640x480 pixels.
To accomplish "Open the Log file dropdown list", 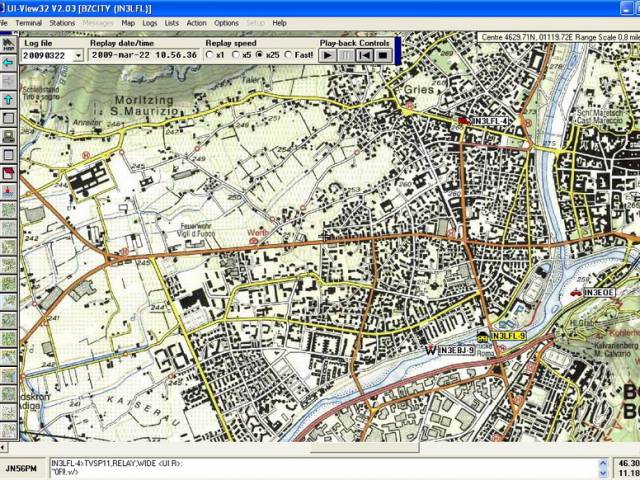I will 78,55.
